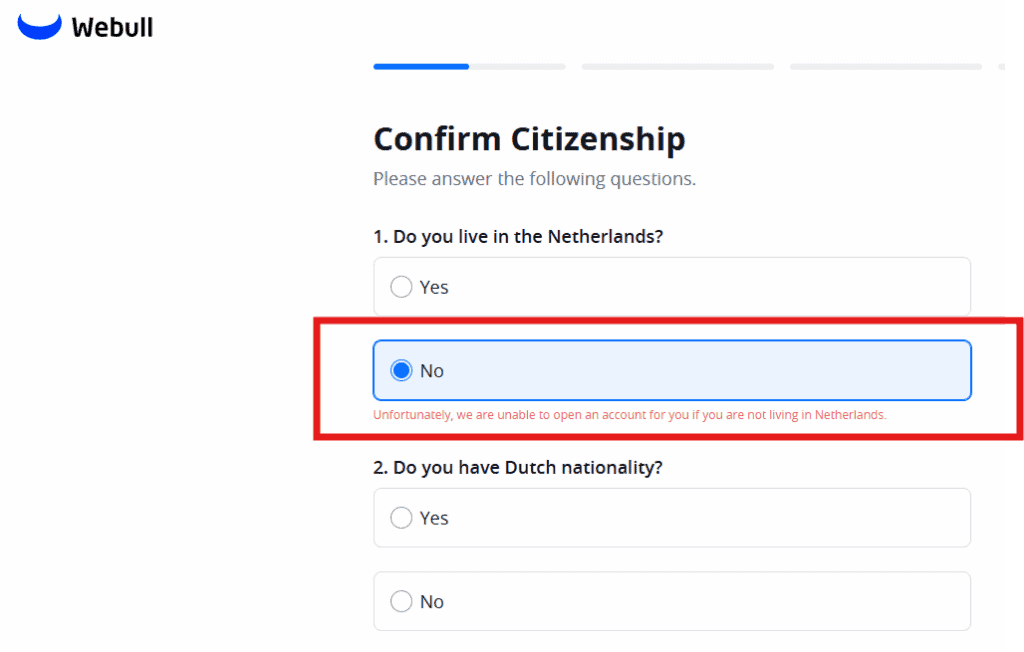Click the blue filled progress bar segment

point(421,67)
